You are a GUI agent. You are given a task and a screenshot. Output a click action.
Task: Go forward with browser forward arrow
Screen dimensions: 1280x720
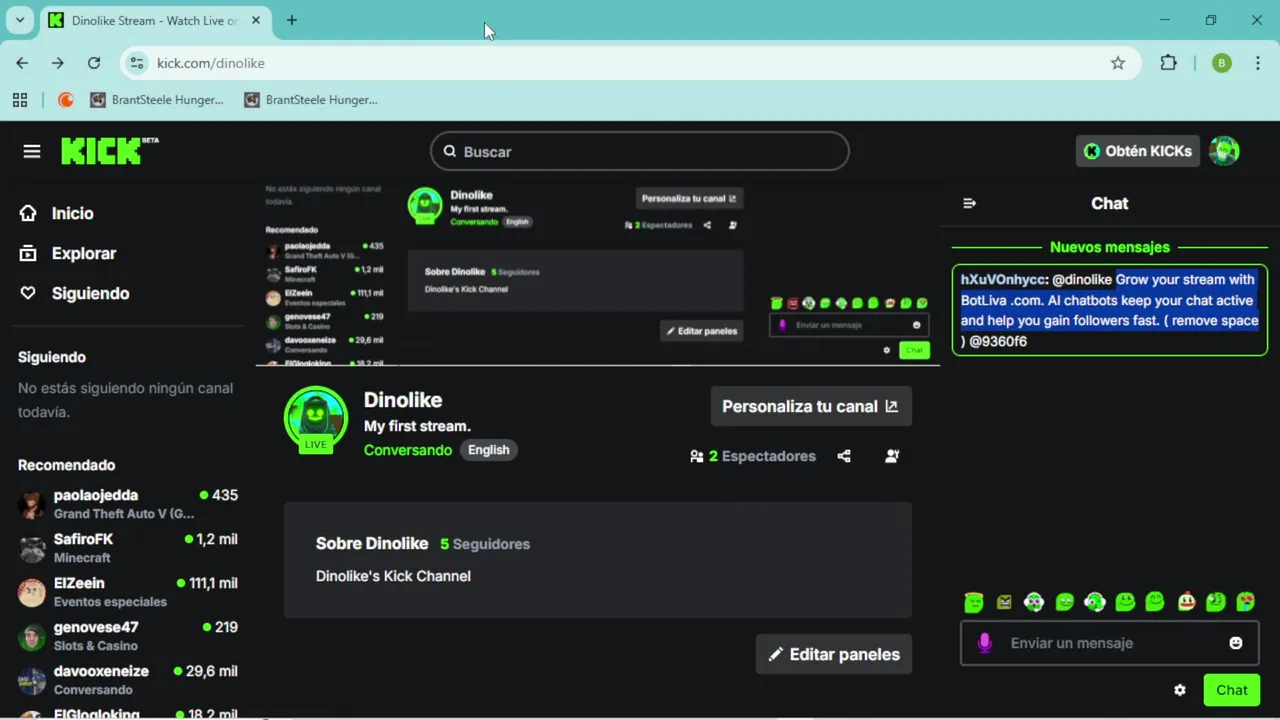(x=58, y=63)
